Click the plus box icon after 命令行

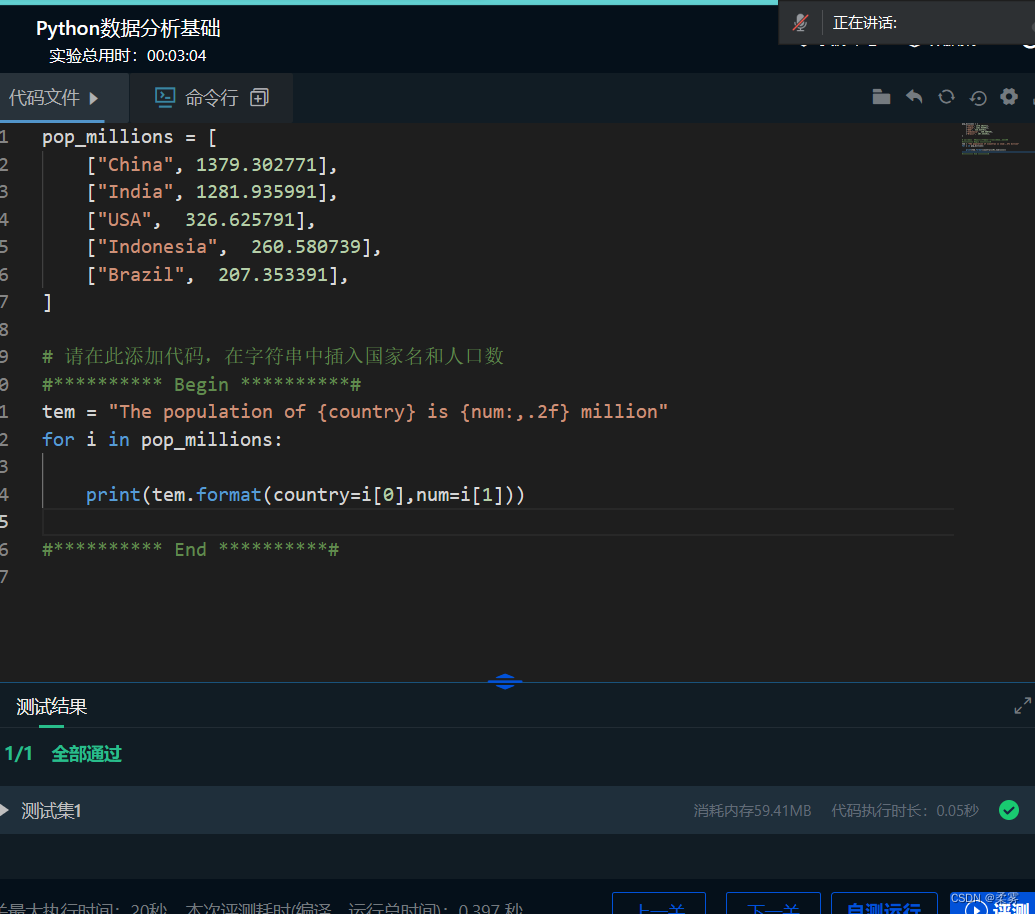point(259,98)
